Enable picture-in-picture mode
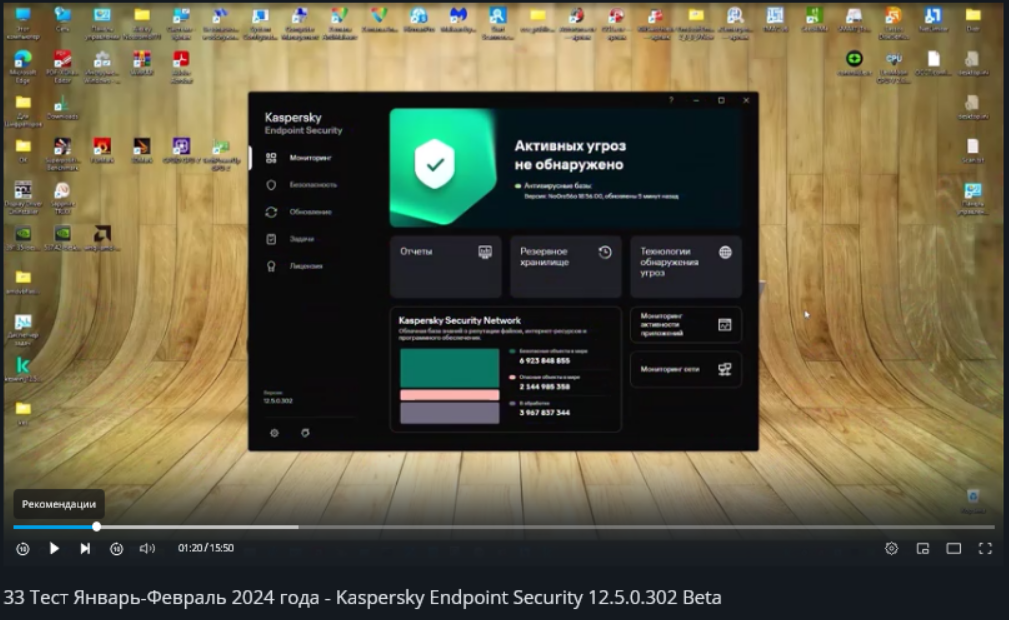This screenshot has height=620, width=1009. (923, 548)
